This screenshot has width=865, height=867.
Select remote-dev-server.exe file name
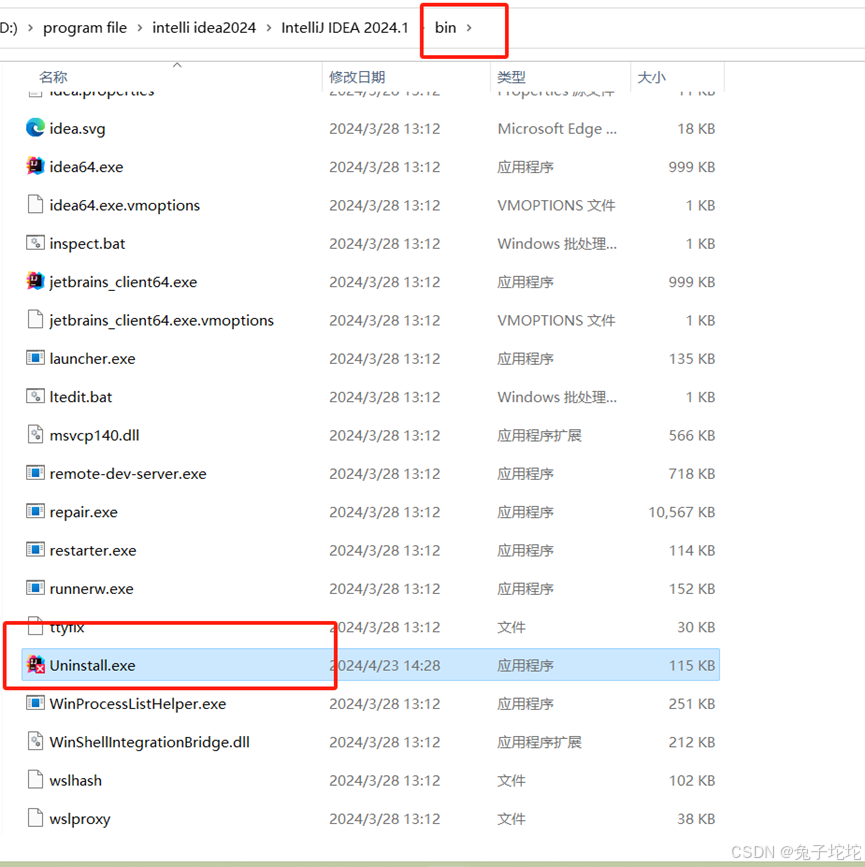tap(128, 473)
